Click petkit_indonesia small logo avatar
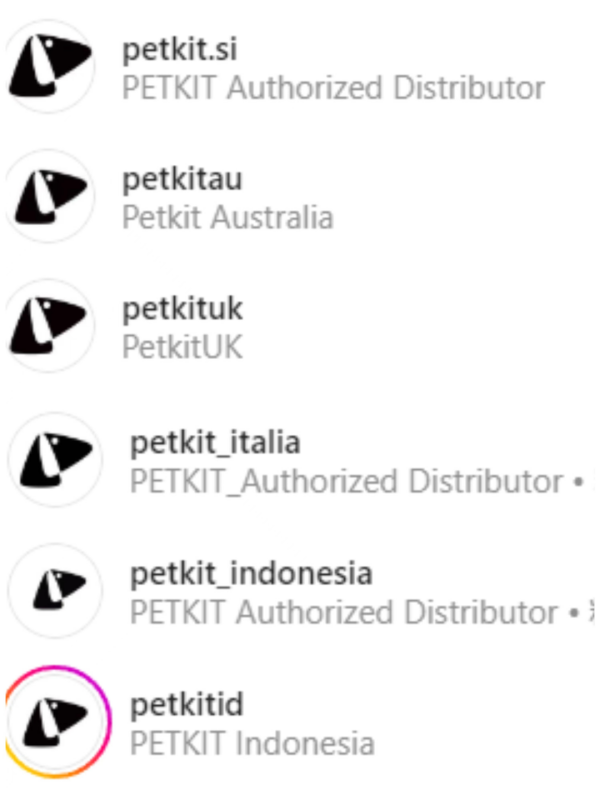The image size is (600, 800). tap(55, 590)
